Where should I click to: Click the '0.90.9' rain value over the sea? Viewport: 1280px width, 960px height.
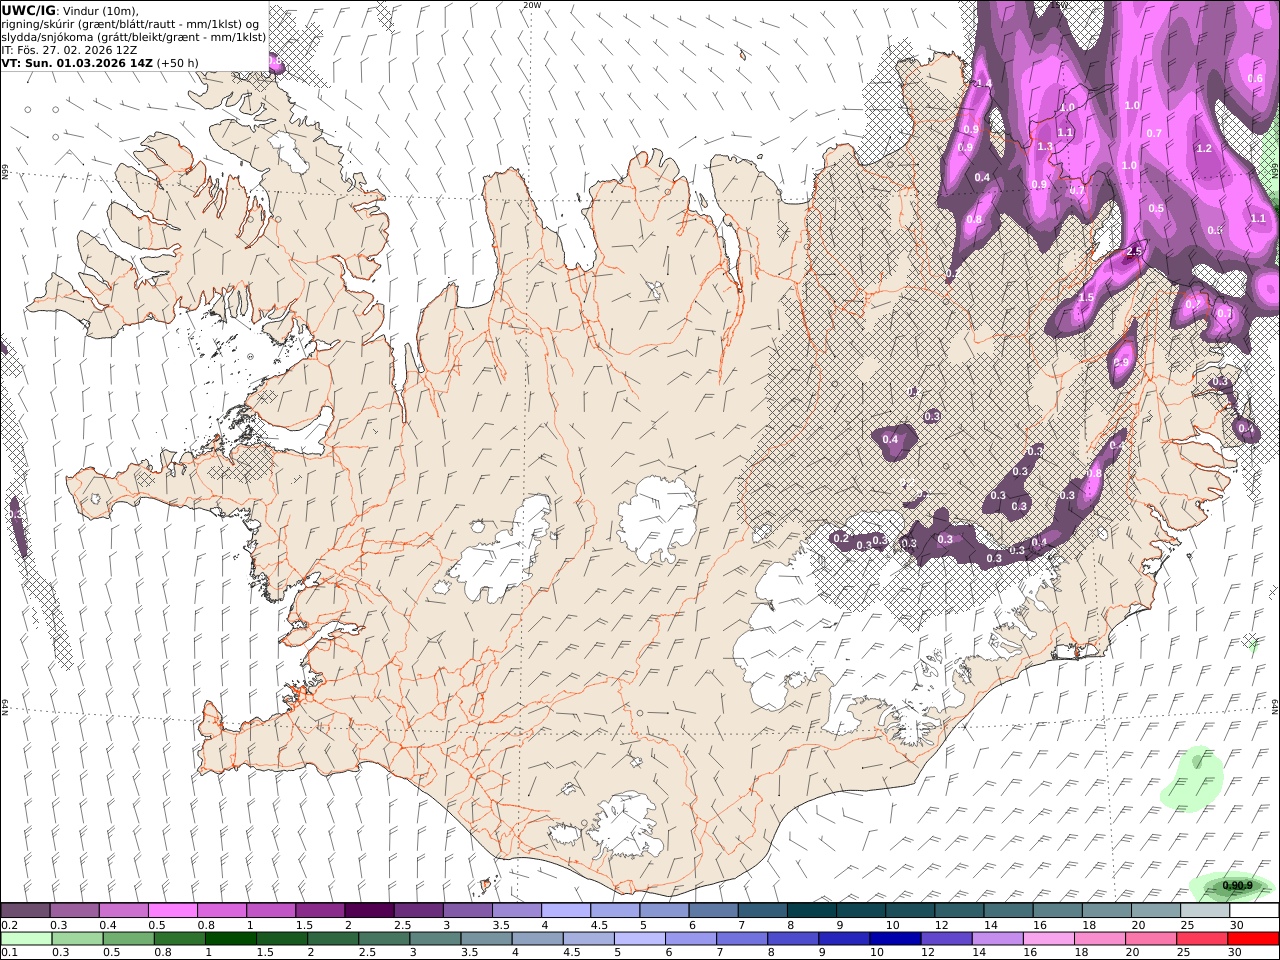[1237, 885]
